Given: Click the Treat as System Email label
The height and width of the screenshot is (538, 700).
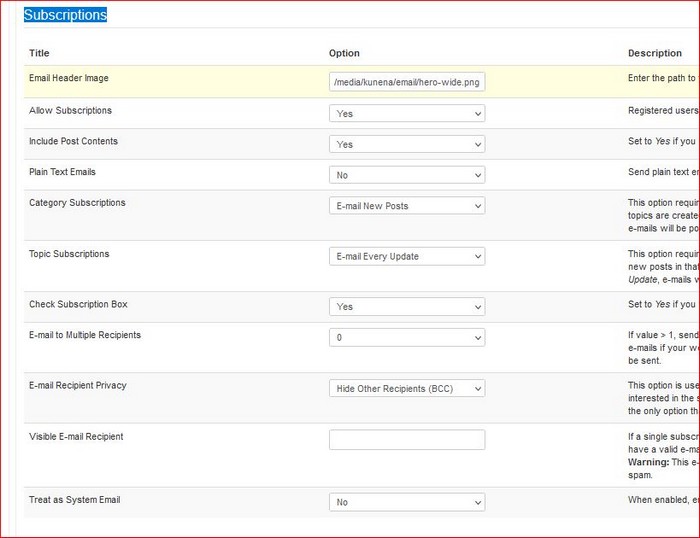Looking at the screenshot, I should coord(75,500).
